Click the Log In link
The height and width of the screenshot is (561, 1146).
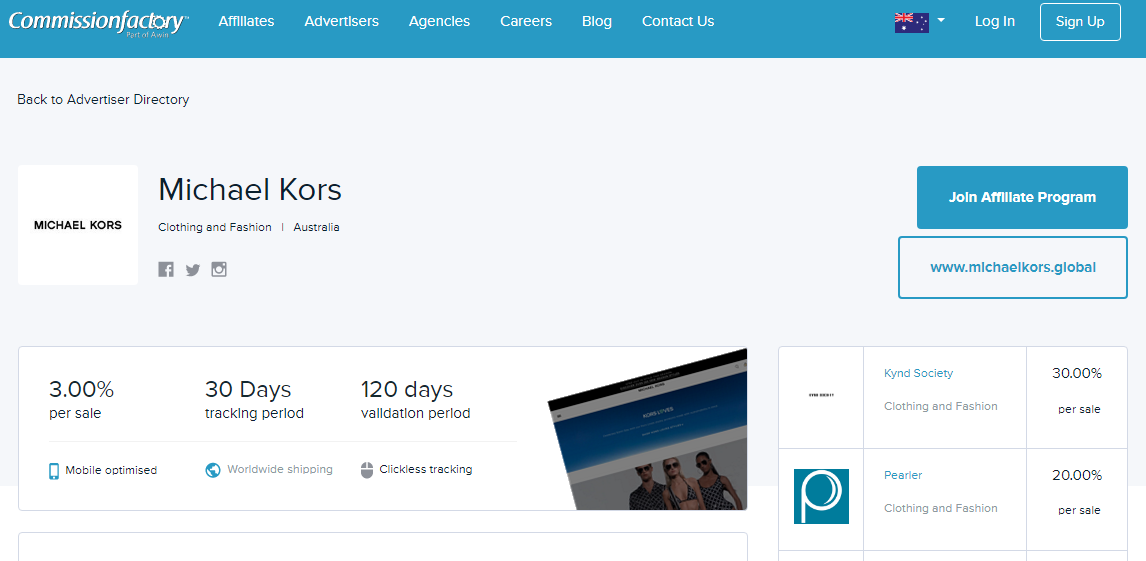[x=995, y=21]
